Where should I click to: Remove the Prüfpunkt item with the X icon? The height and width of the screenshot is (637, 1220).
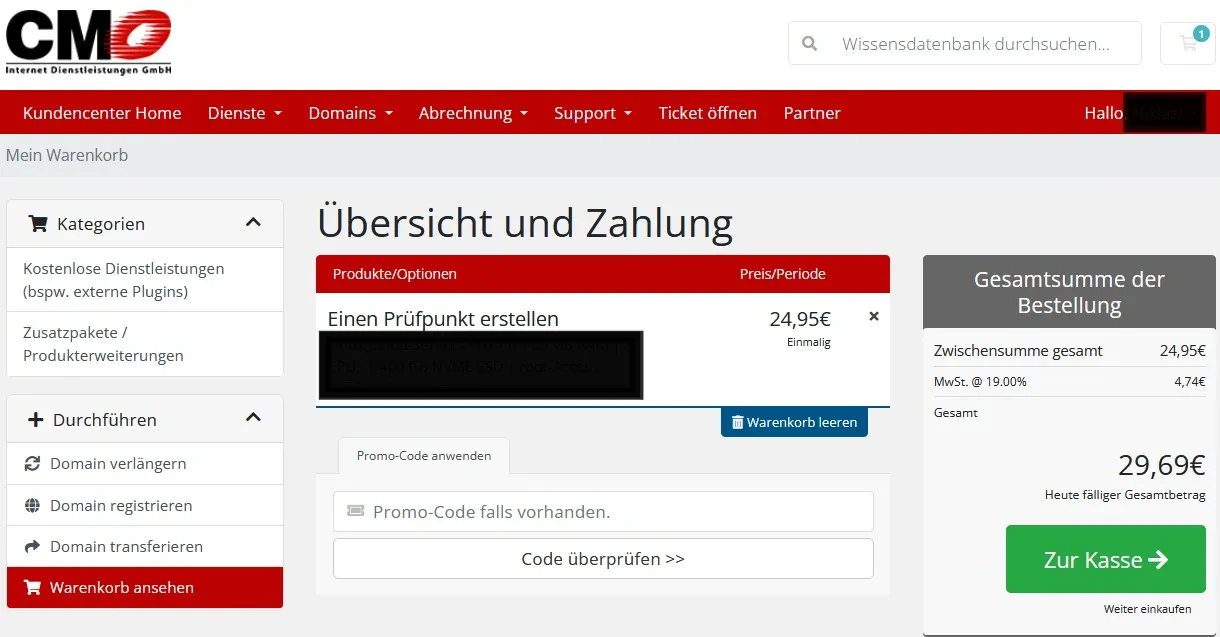(x=874, y=316)
